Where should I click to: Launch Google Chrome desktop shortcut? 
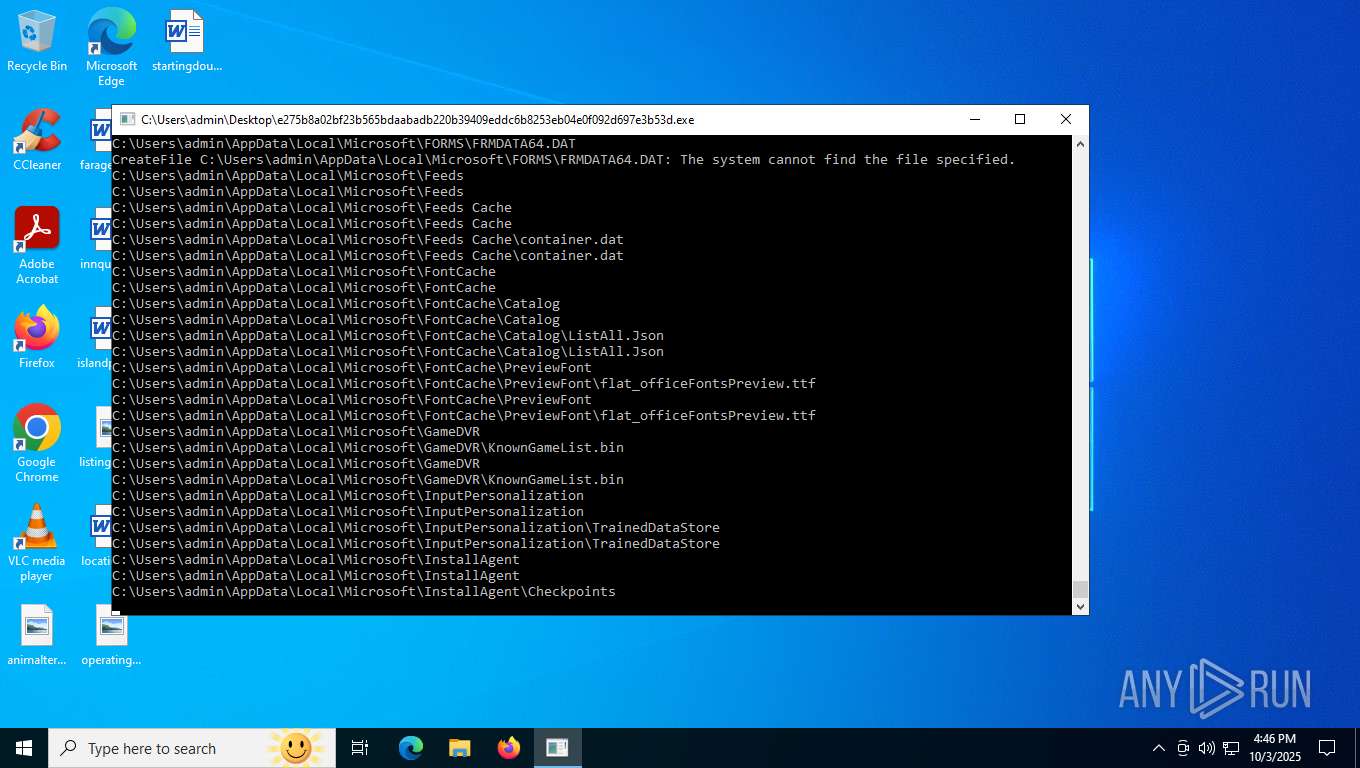37,444
